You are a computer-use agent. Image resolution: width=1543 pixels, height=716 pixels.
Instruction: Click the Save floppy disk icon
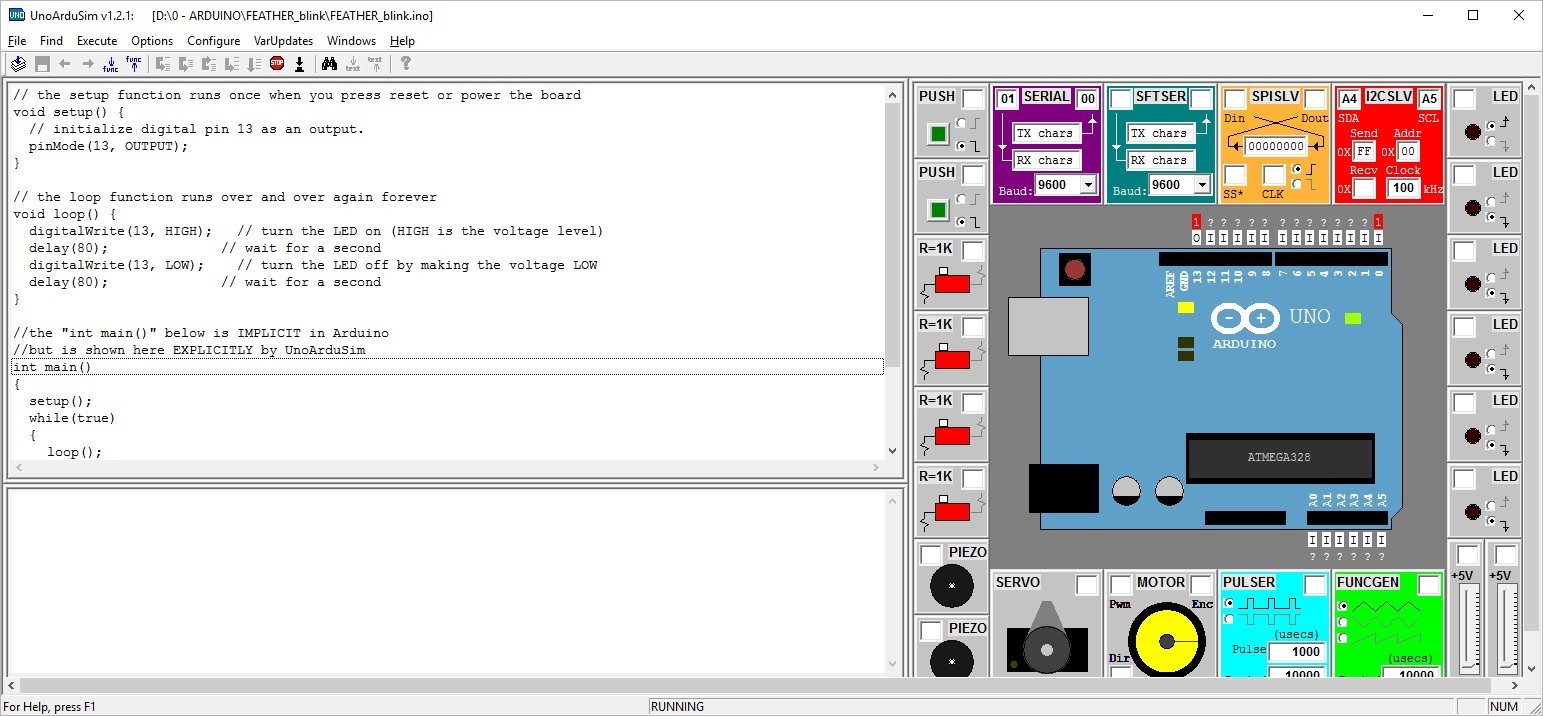pos(42,64)
